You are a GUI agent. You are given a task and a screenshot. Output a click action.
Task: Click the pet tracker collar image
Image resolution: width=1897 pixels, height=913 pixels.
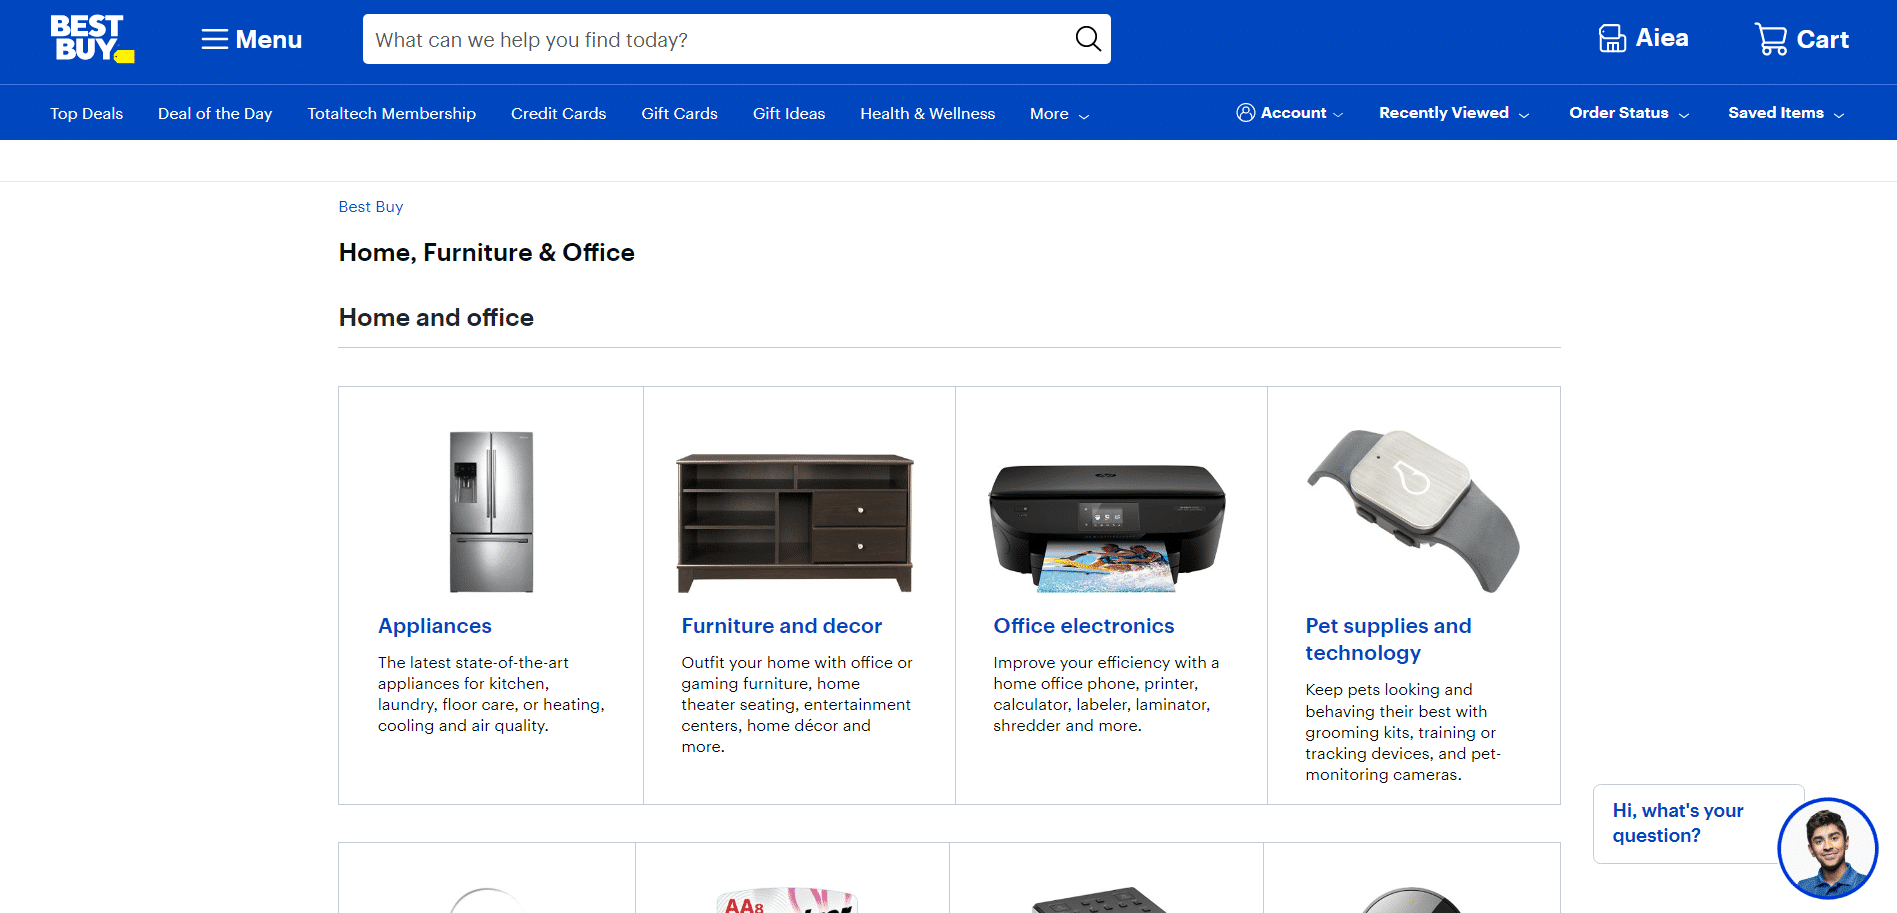click(1413, 511)
